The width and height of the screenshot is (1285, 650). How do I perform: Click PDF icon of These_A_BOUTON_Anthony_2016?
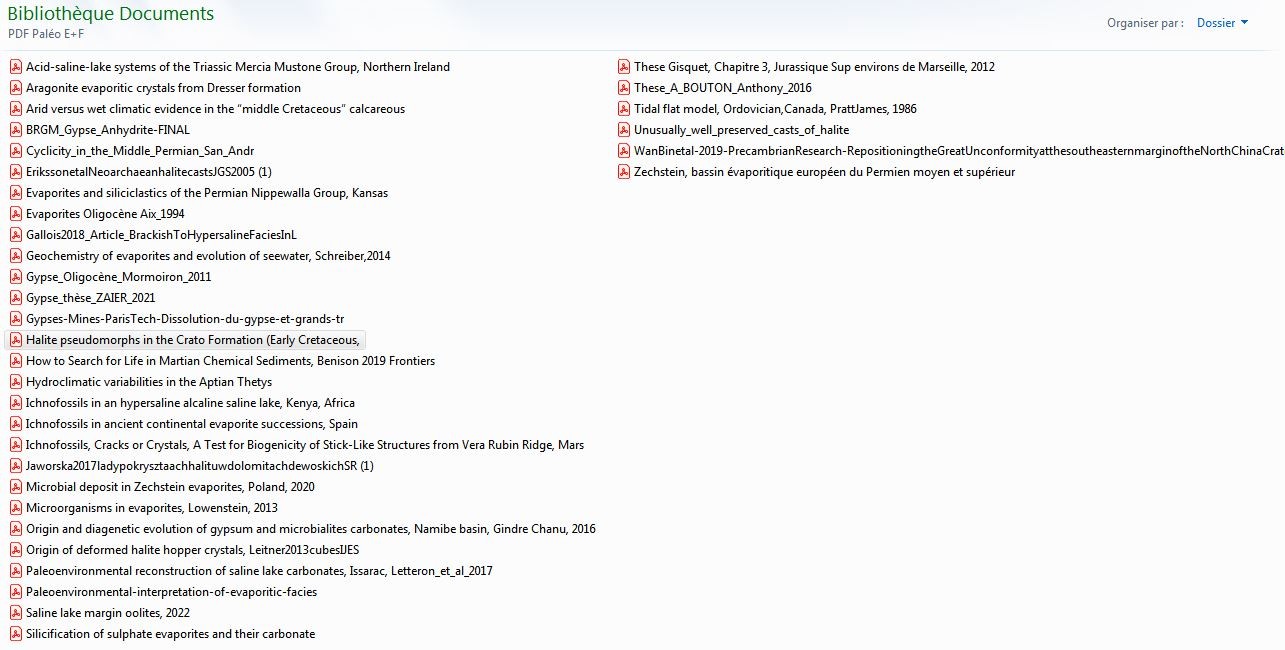(x=624, y=88)
